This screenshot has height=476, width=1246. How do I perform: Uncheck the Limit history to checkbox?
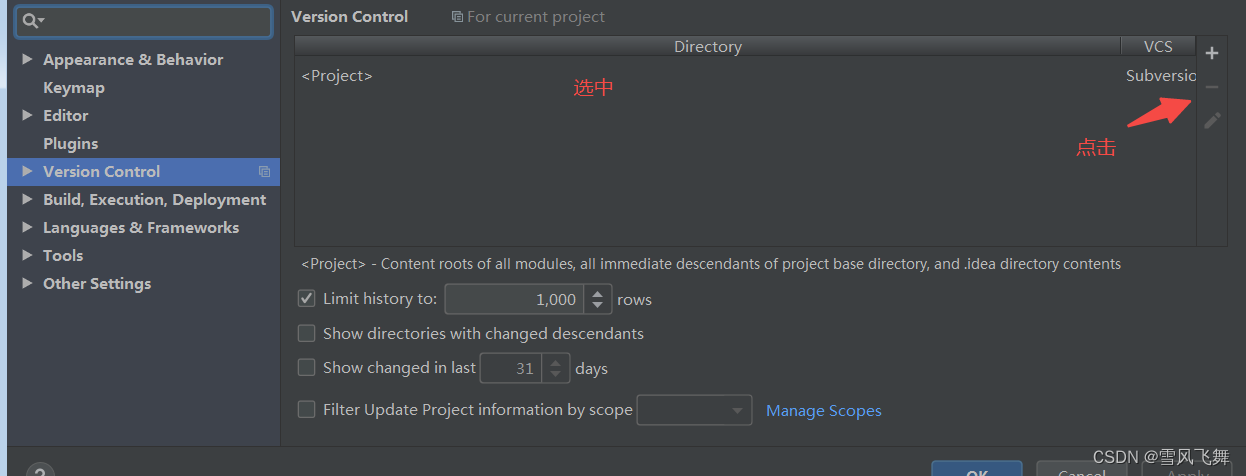(x=307, y=298)
